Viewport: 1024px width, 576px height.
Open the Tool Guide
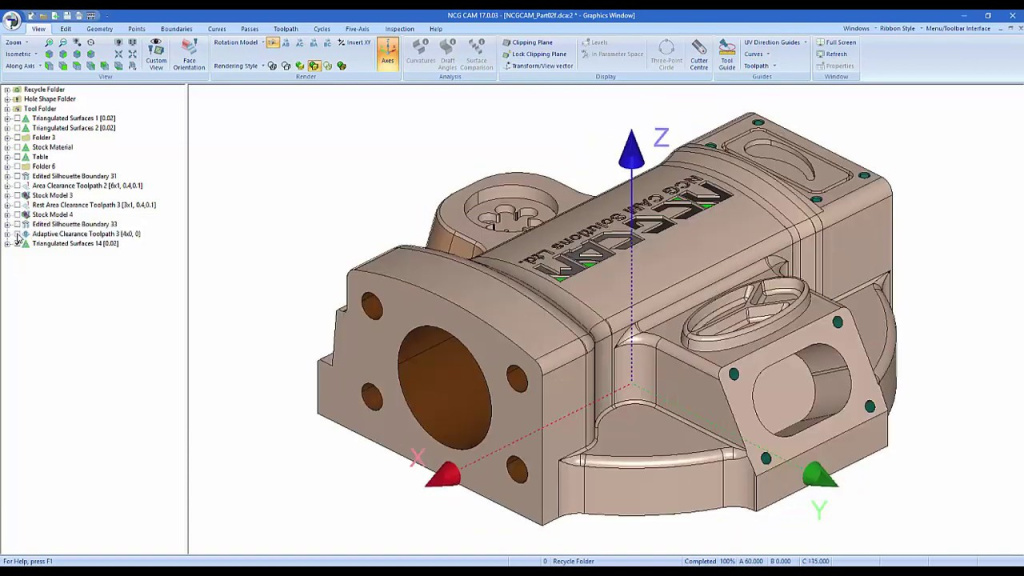coord(727,54)
